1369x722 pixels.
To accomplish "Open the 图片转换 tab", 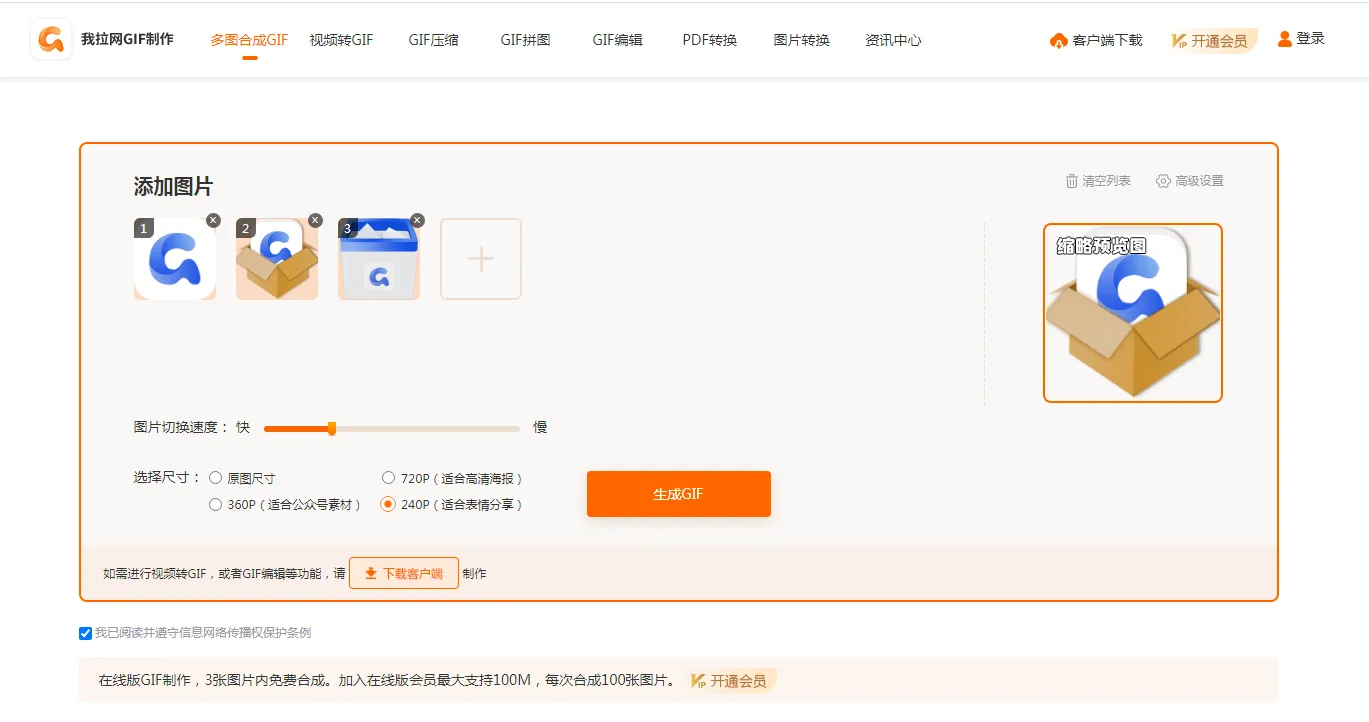I will pyautogui.click(x=802, y=40).
